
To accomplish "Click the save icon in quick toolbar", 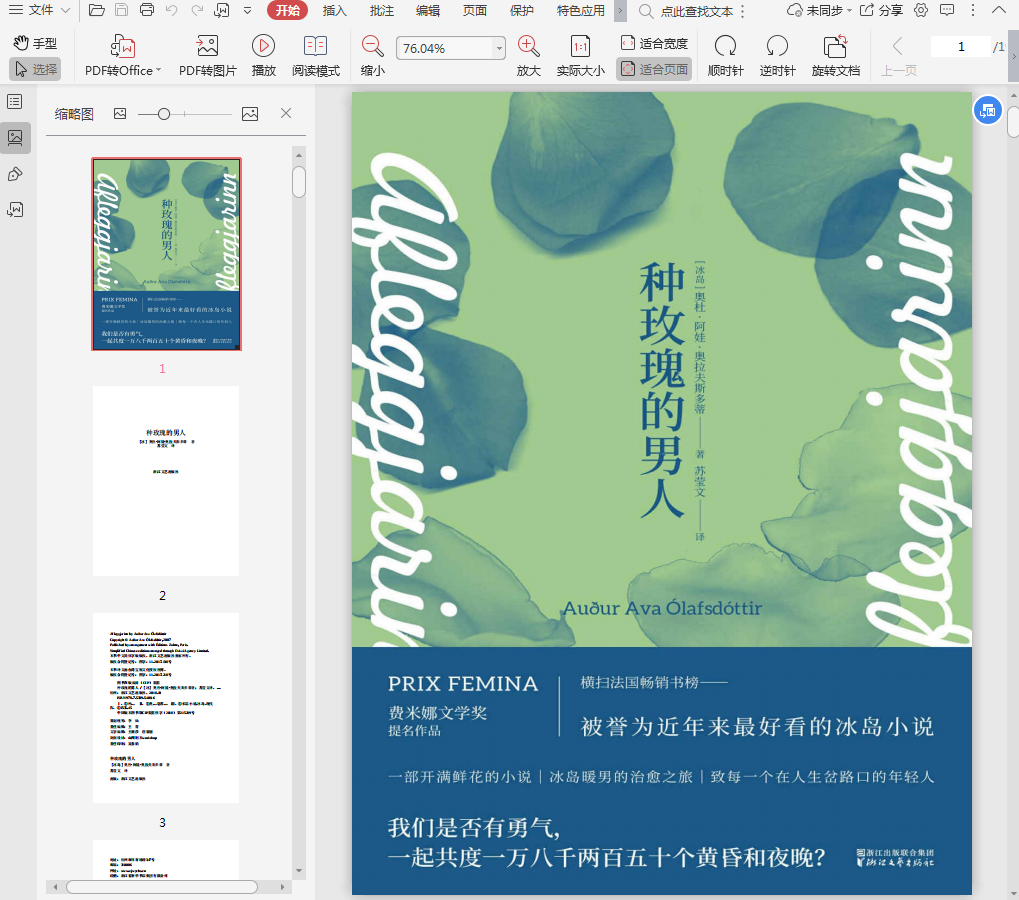I will coord(122,10).
